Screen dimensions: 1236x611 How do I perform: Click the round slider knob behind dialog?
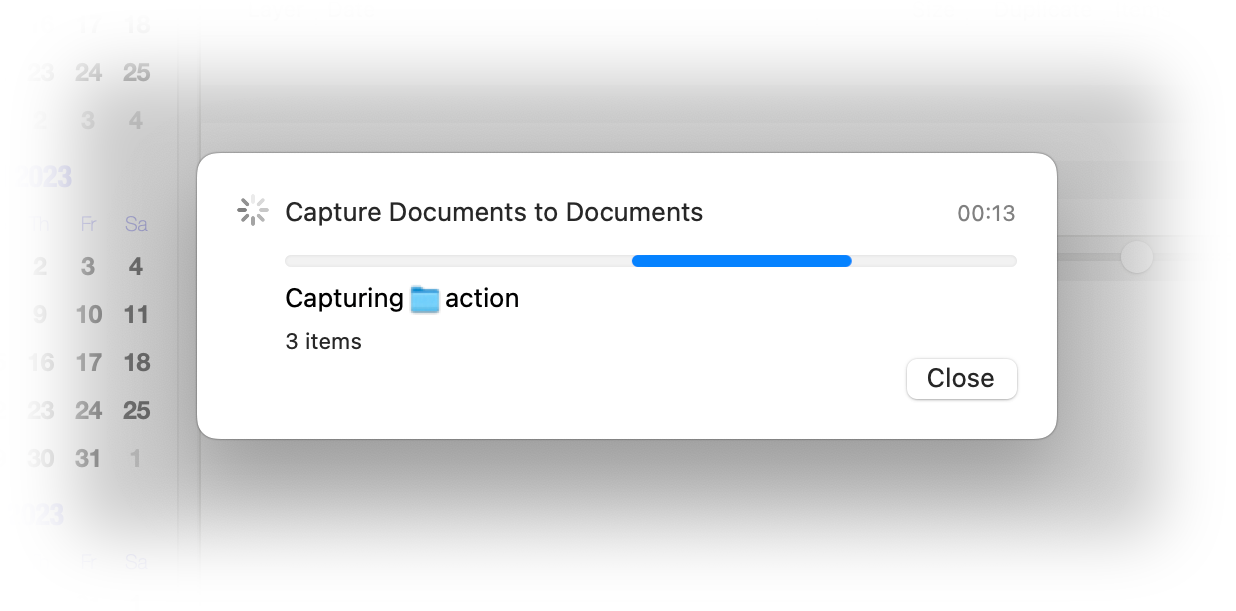pyautogui.click(x=1136, y=257)
